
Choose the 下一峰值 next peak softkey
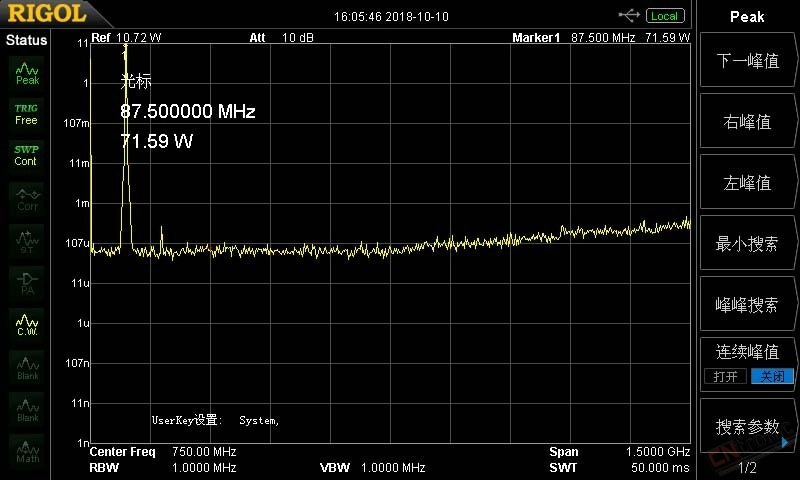click(747, 61)
